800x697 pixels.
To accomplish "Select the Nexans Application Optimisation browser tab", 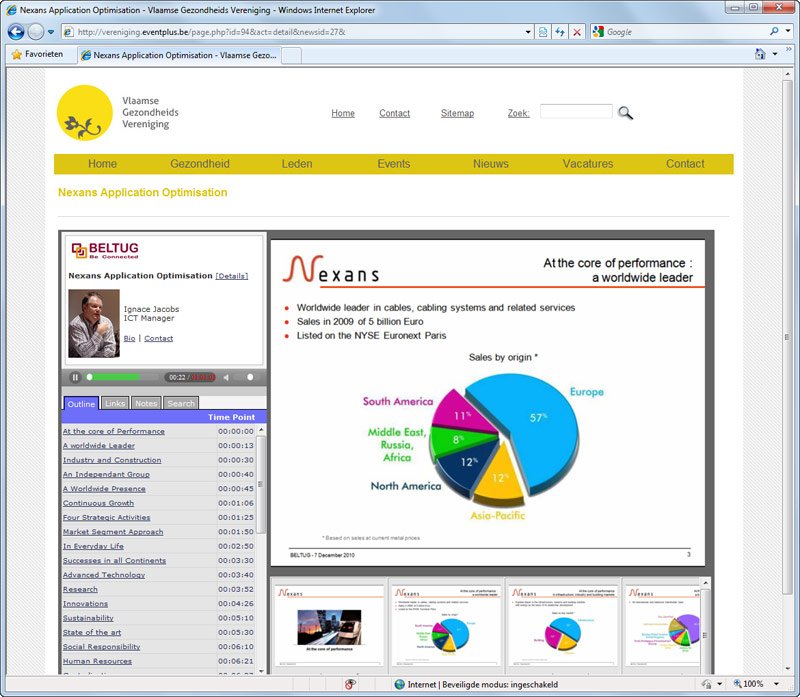I will [x=179, y=55].
